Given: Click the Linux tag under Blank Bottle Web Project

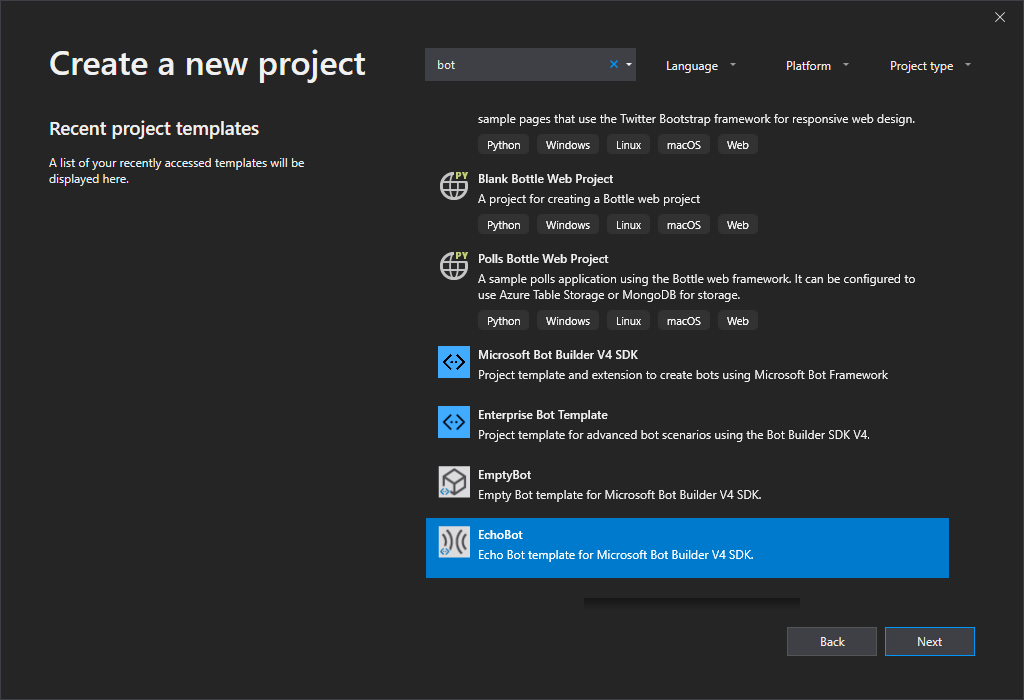Looking at the screenshot, I should pos(628,225).
